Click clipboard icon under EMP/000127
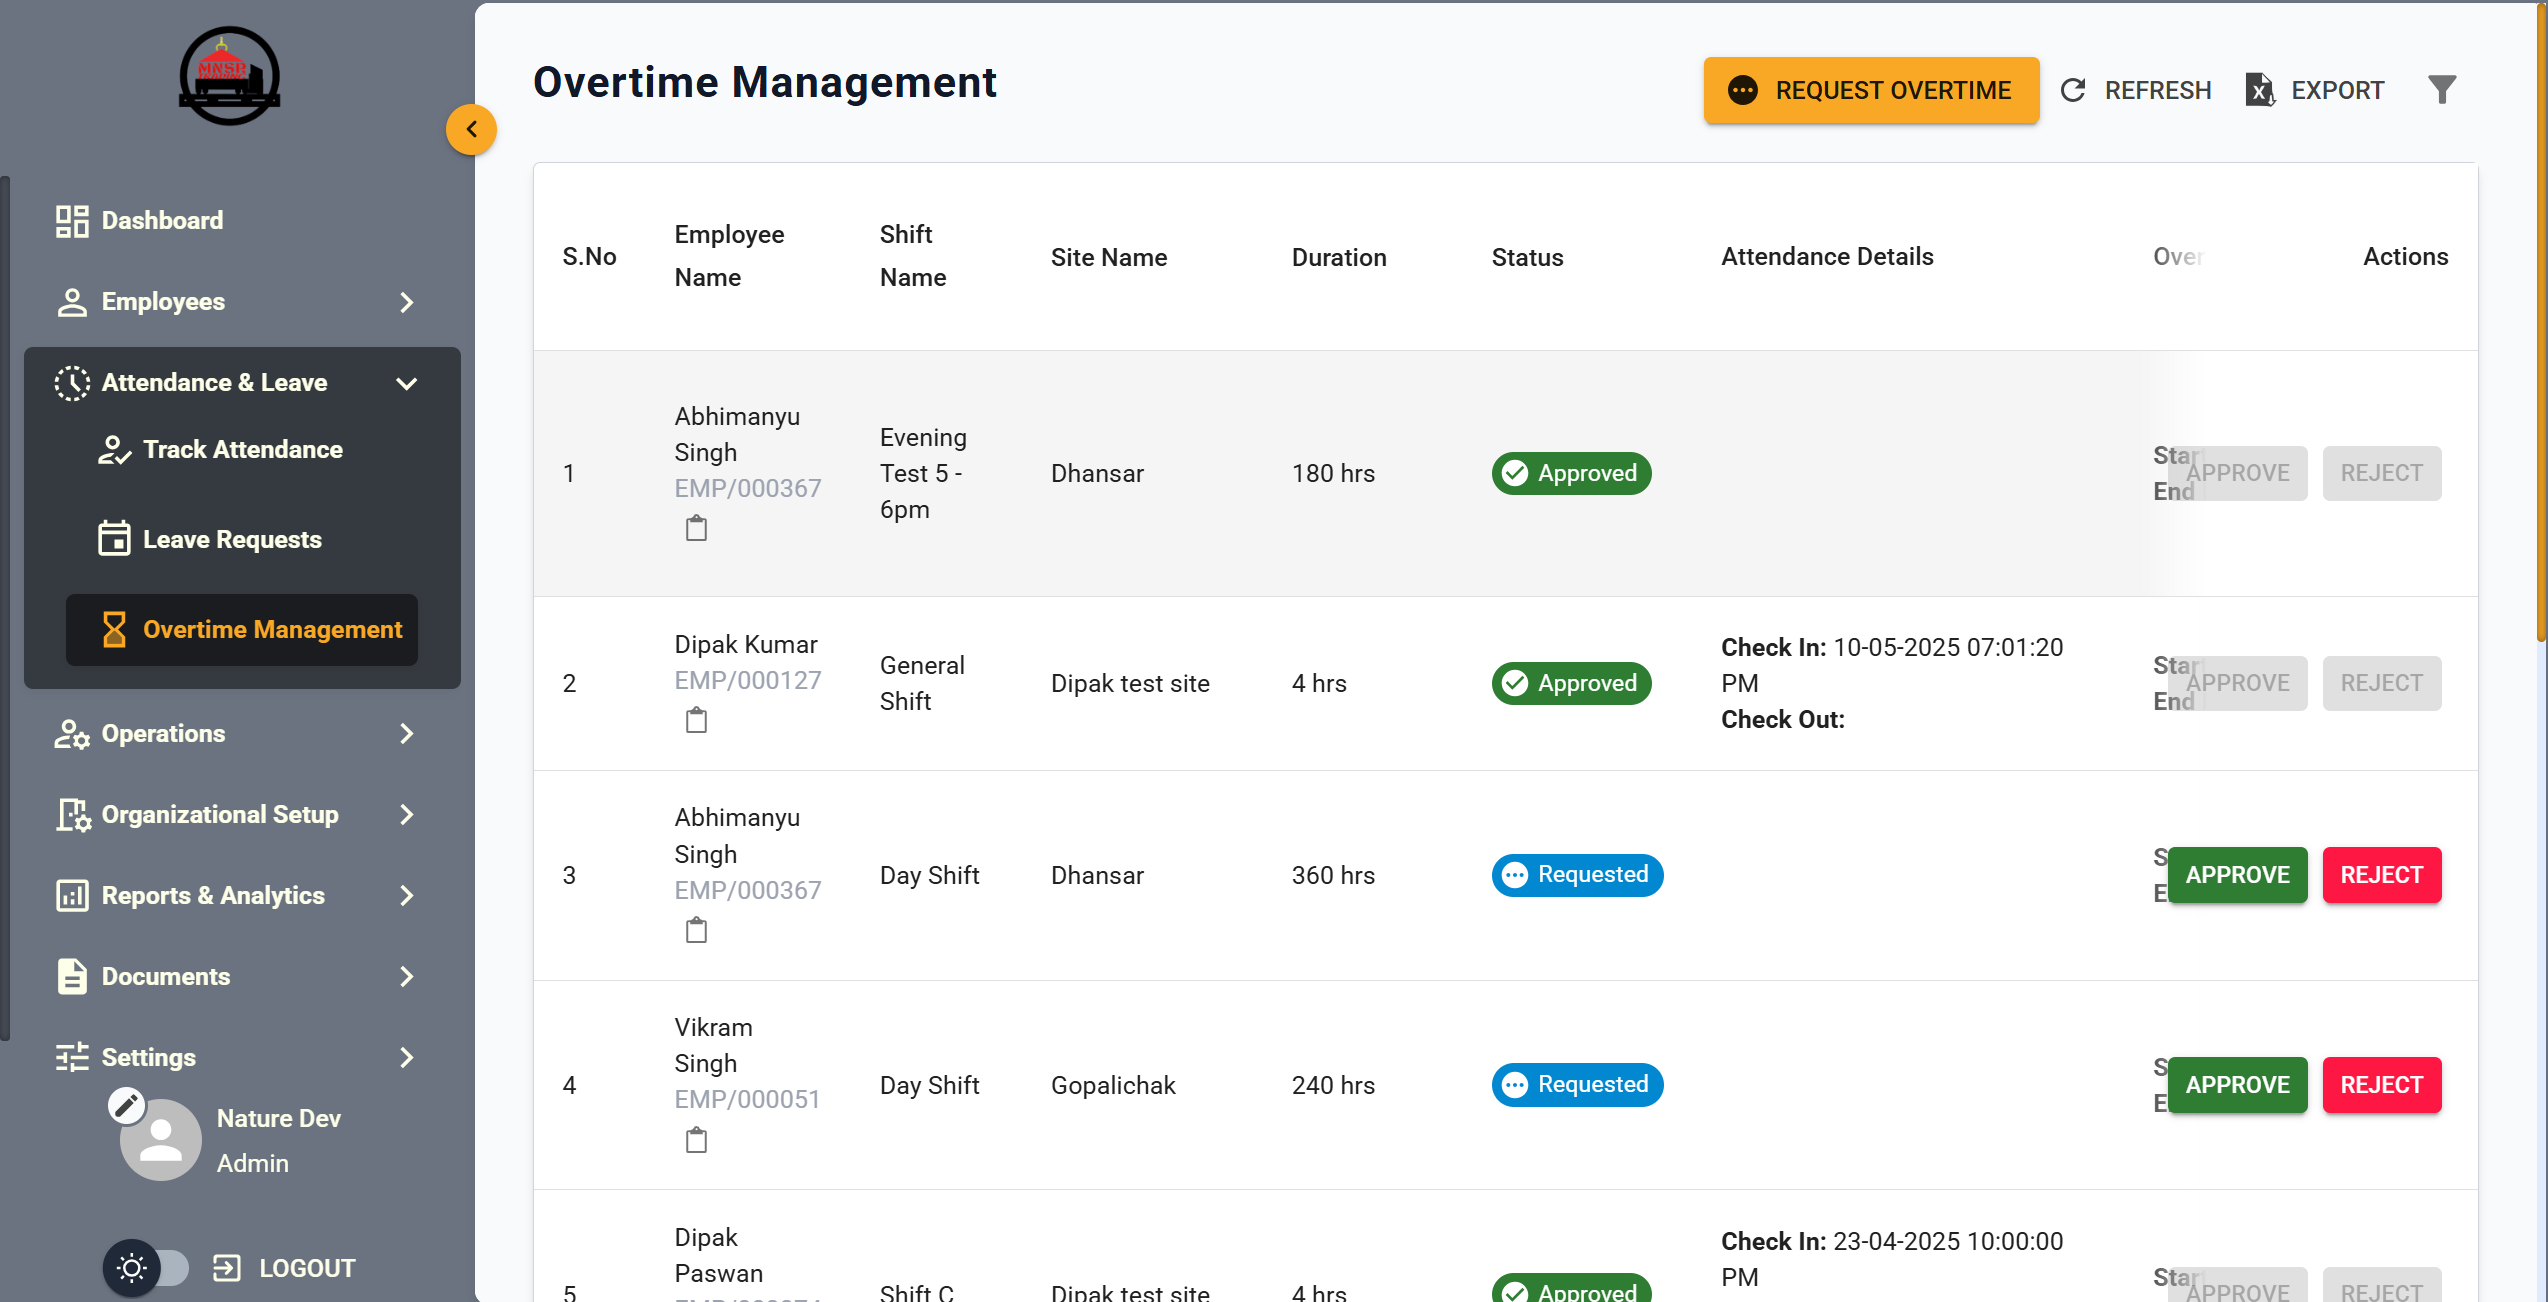Image resolution: width=2548 pixels, height=1302 pixels. click(696, 720)
